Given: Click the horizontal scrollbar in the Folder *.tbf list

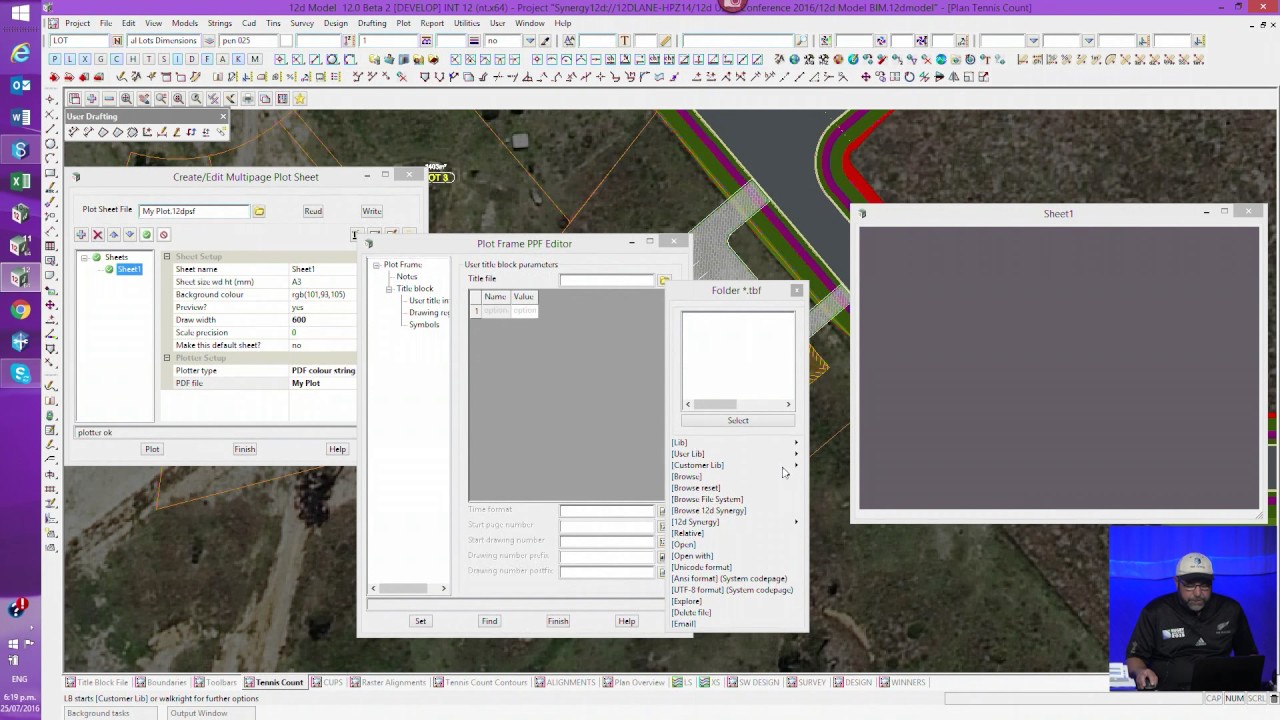Looking at the screenshot, I should point(738,404).
